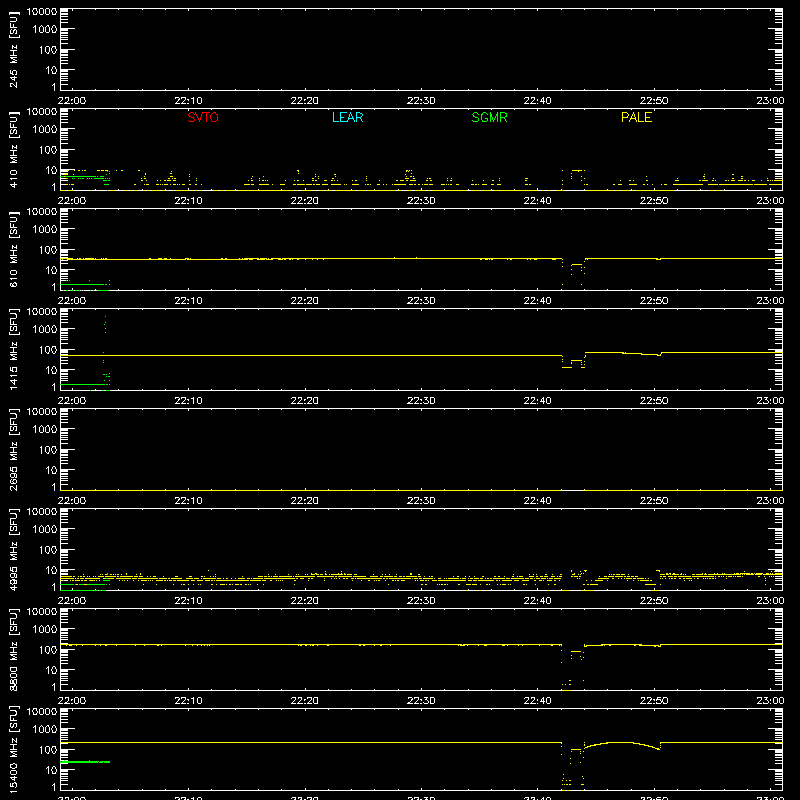
Task: Click 22:50 time label under 610 MHz panel
Action: pyautogui.click(x=654, y=301)
